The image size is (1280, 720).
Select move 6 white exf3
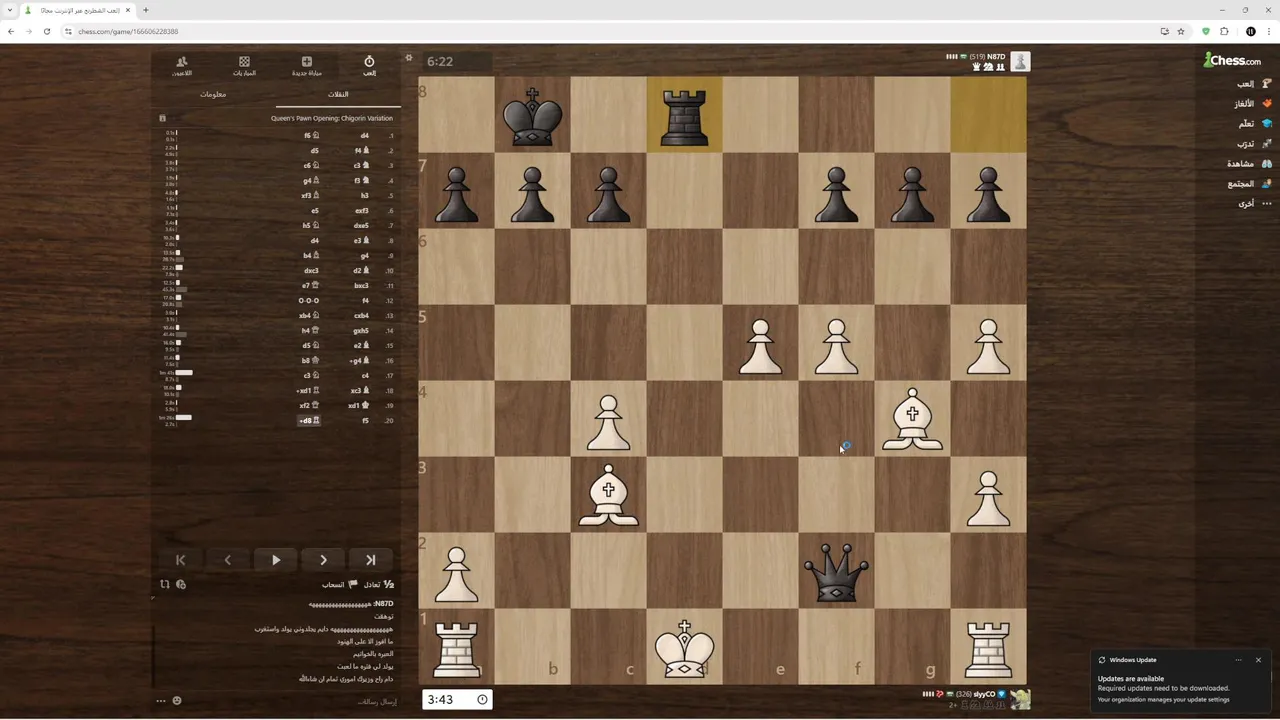pyautogui.click(x=362, y=211)
